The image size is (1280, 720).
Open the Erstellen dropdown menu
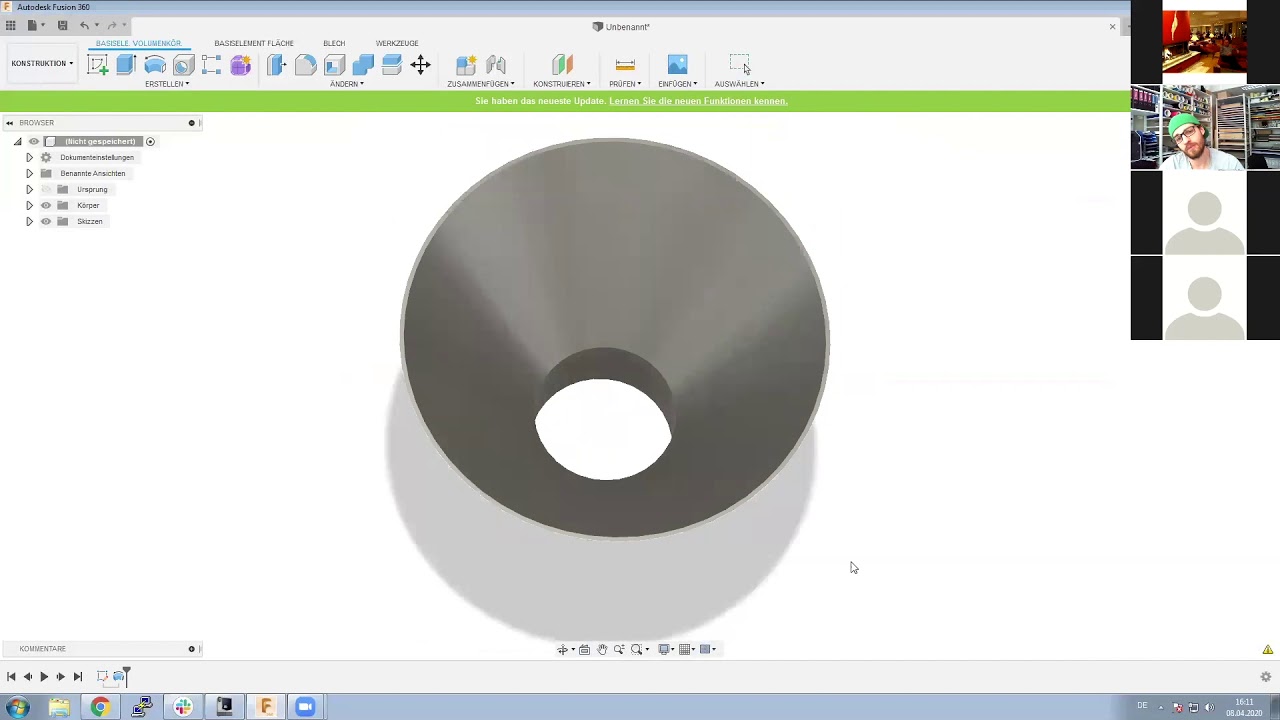pyautogui.click(x=167, y=84)
